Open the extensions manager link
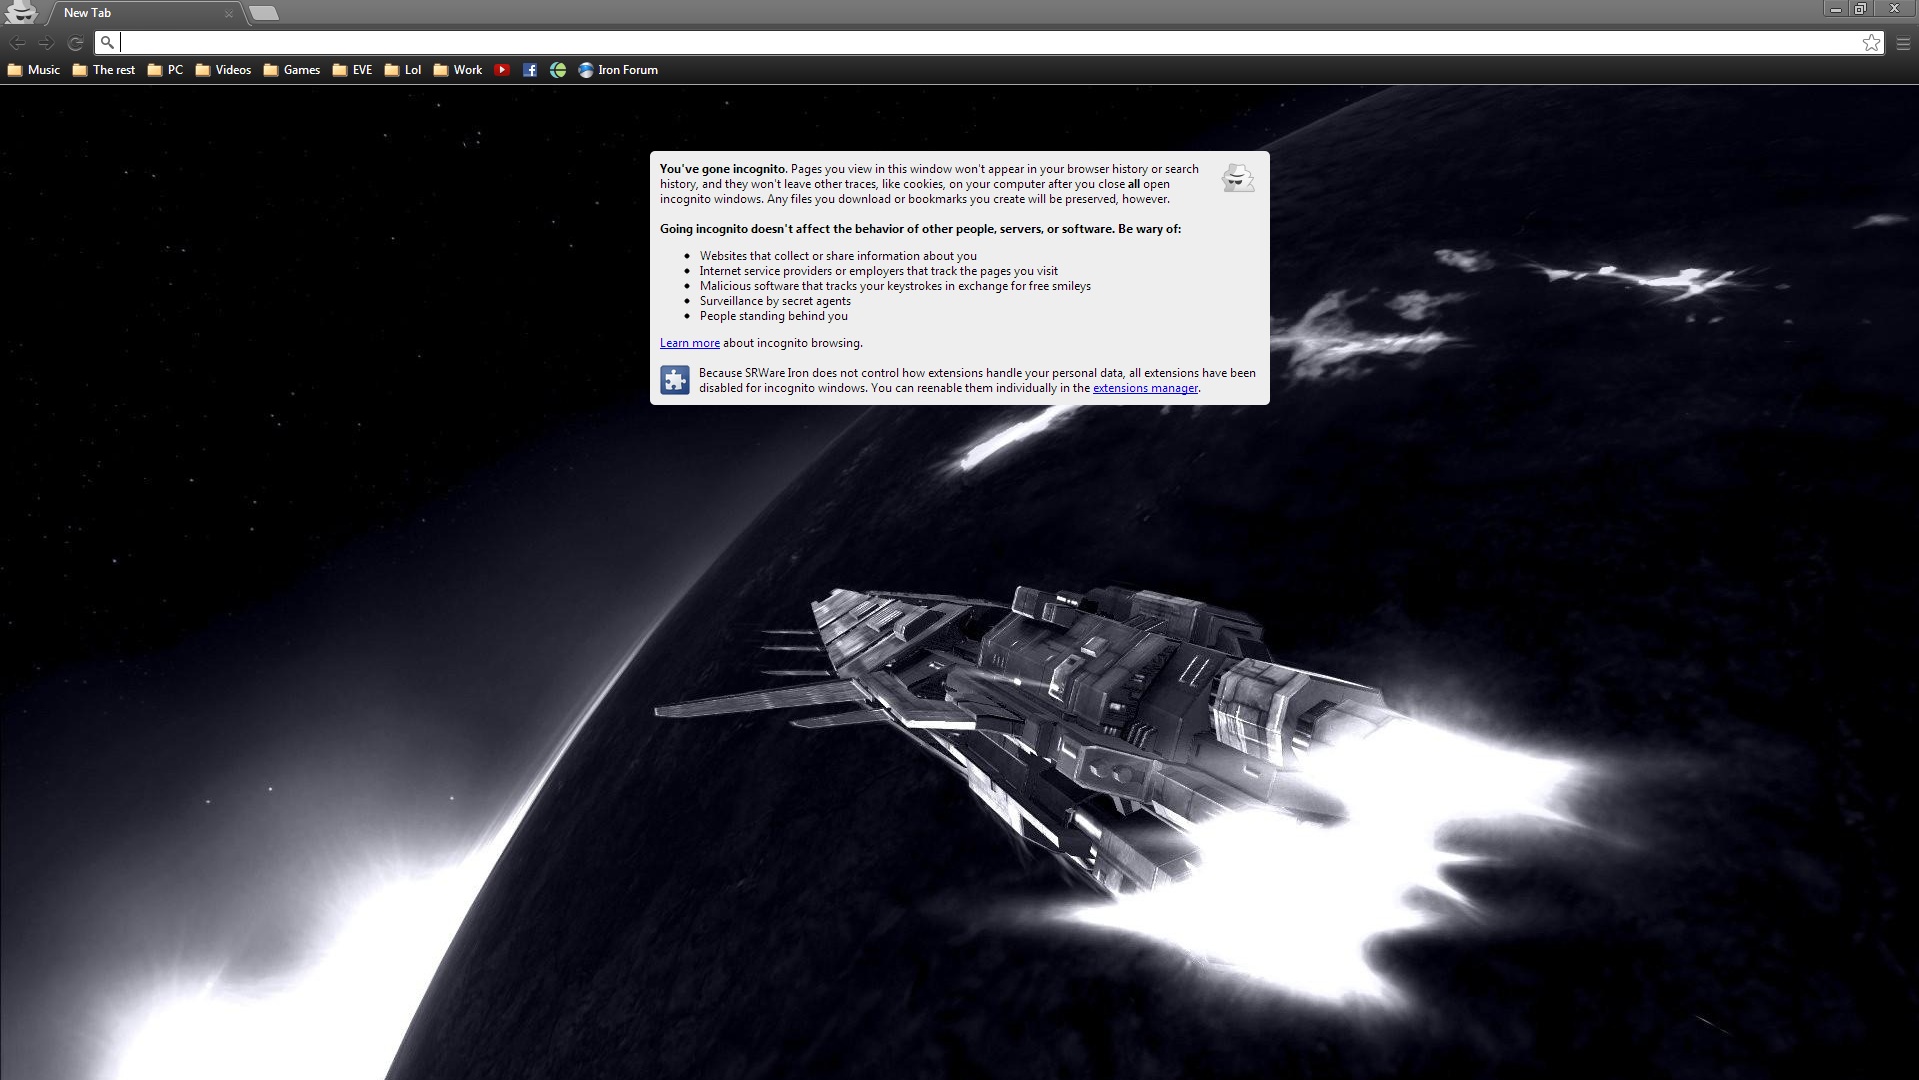This screenshot has width=1919, height=1080. click(x=1145, y=388)
